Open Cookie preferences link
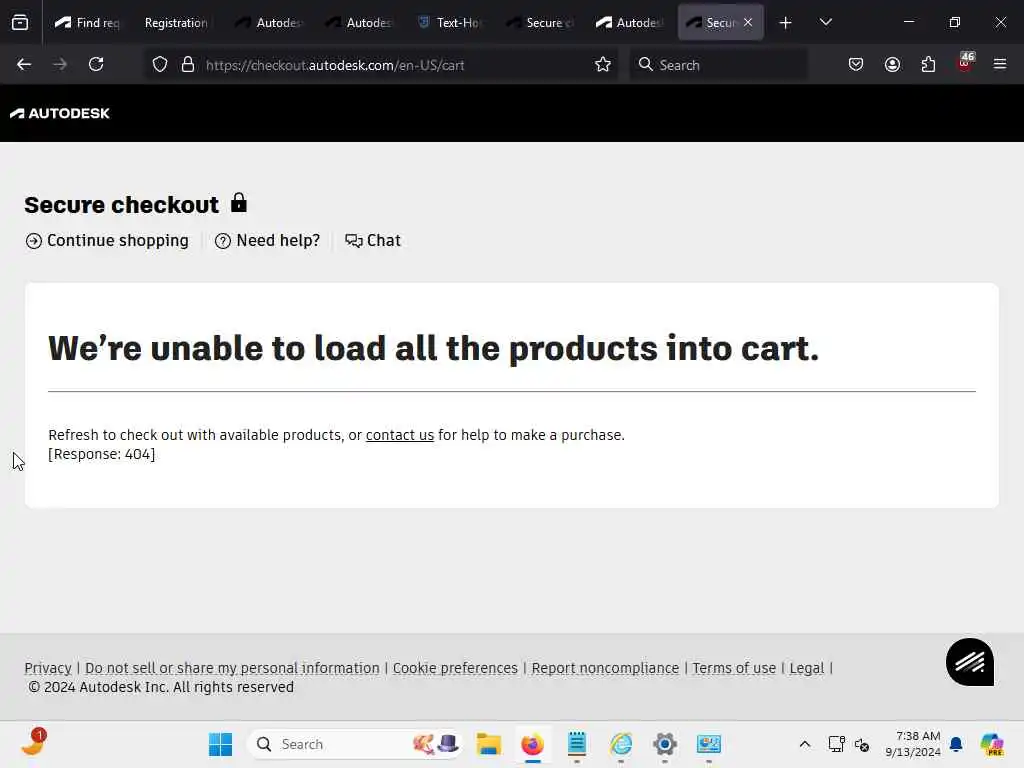 click(x=455, y=668)
